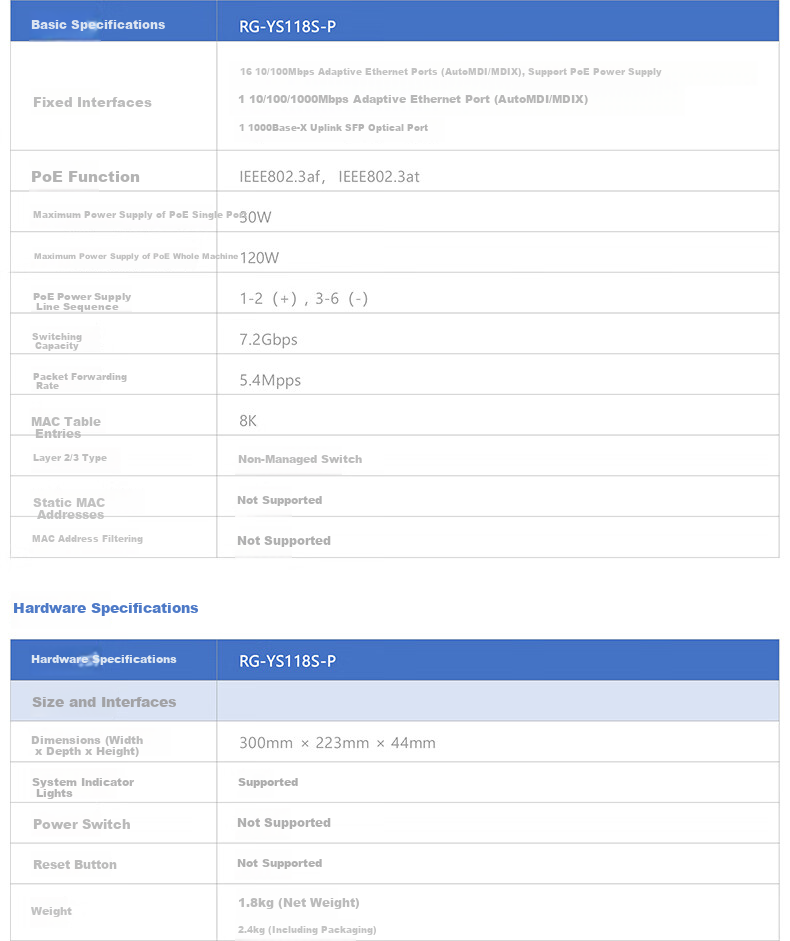Click '1 10/100/1000Mbps Adaptive Ethernet Port' line
Viewport: 790px width, 941px height.
(x=413, y=99)
